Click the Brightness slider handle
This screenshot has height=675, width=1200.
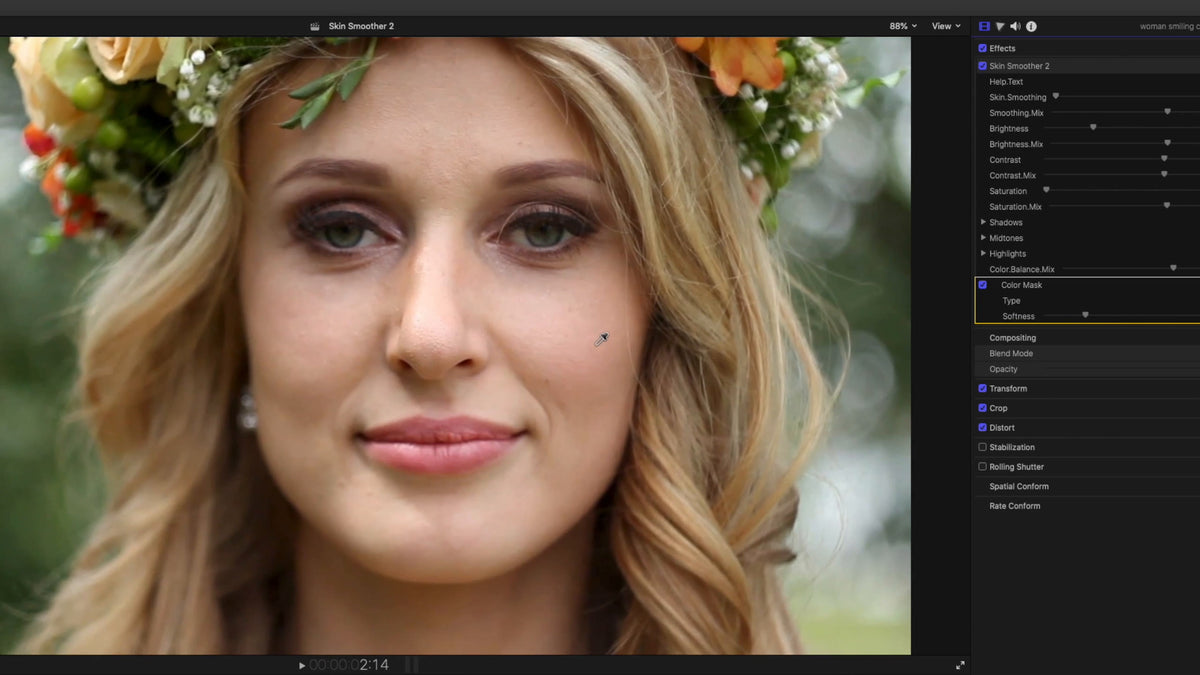1093,127
